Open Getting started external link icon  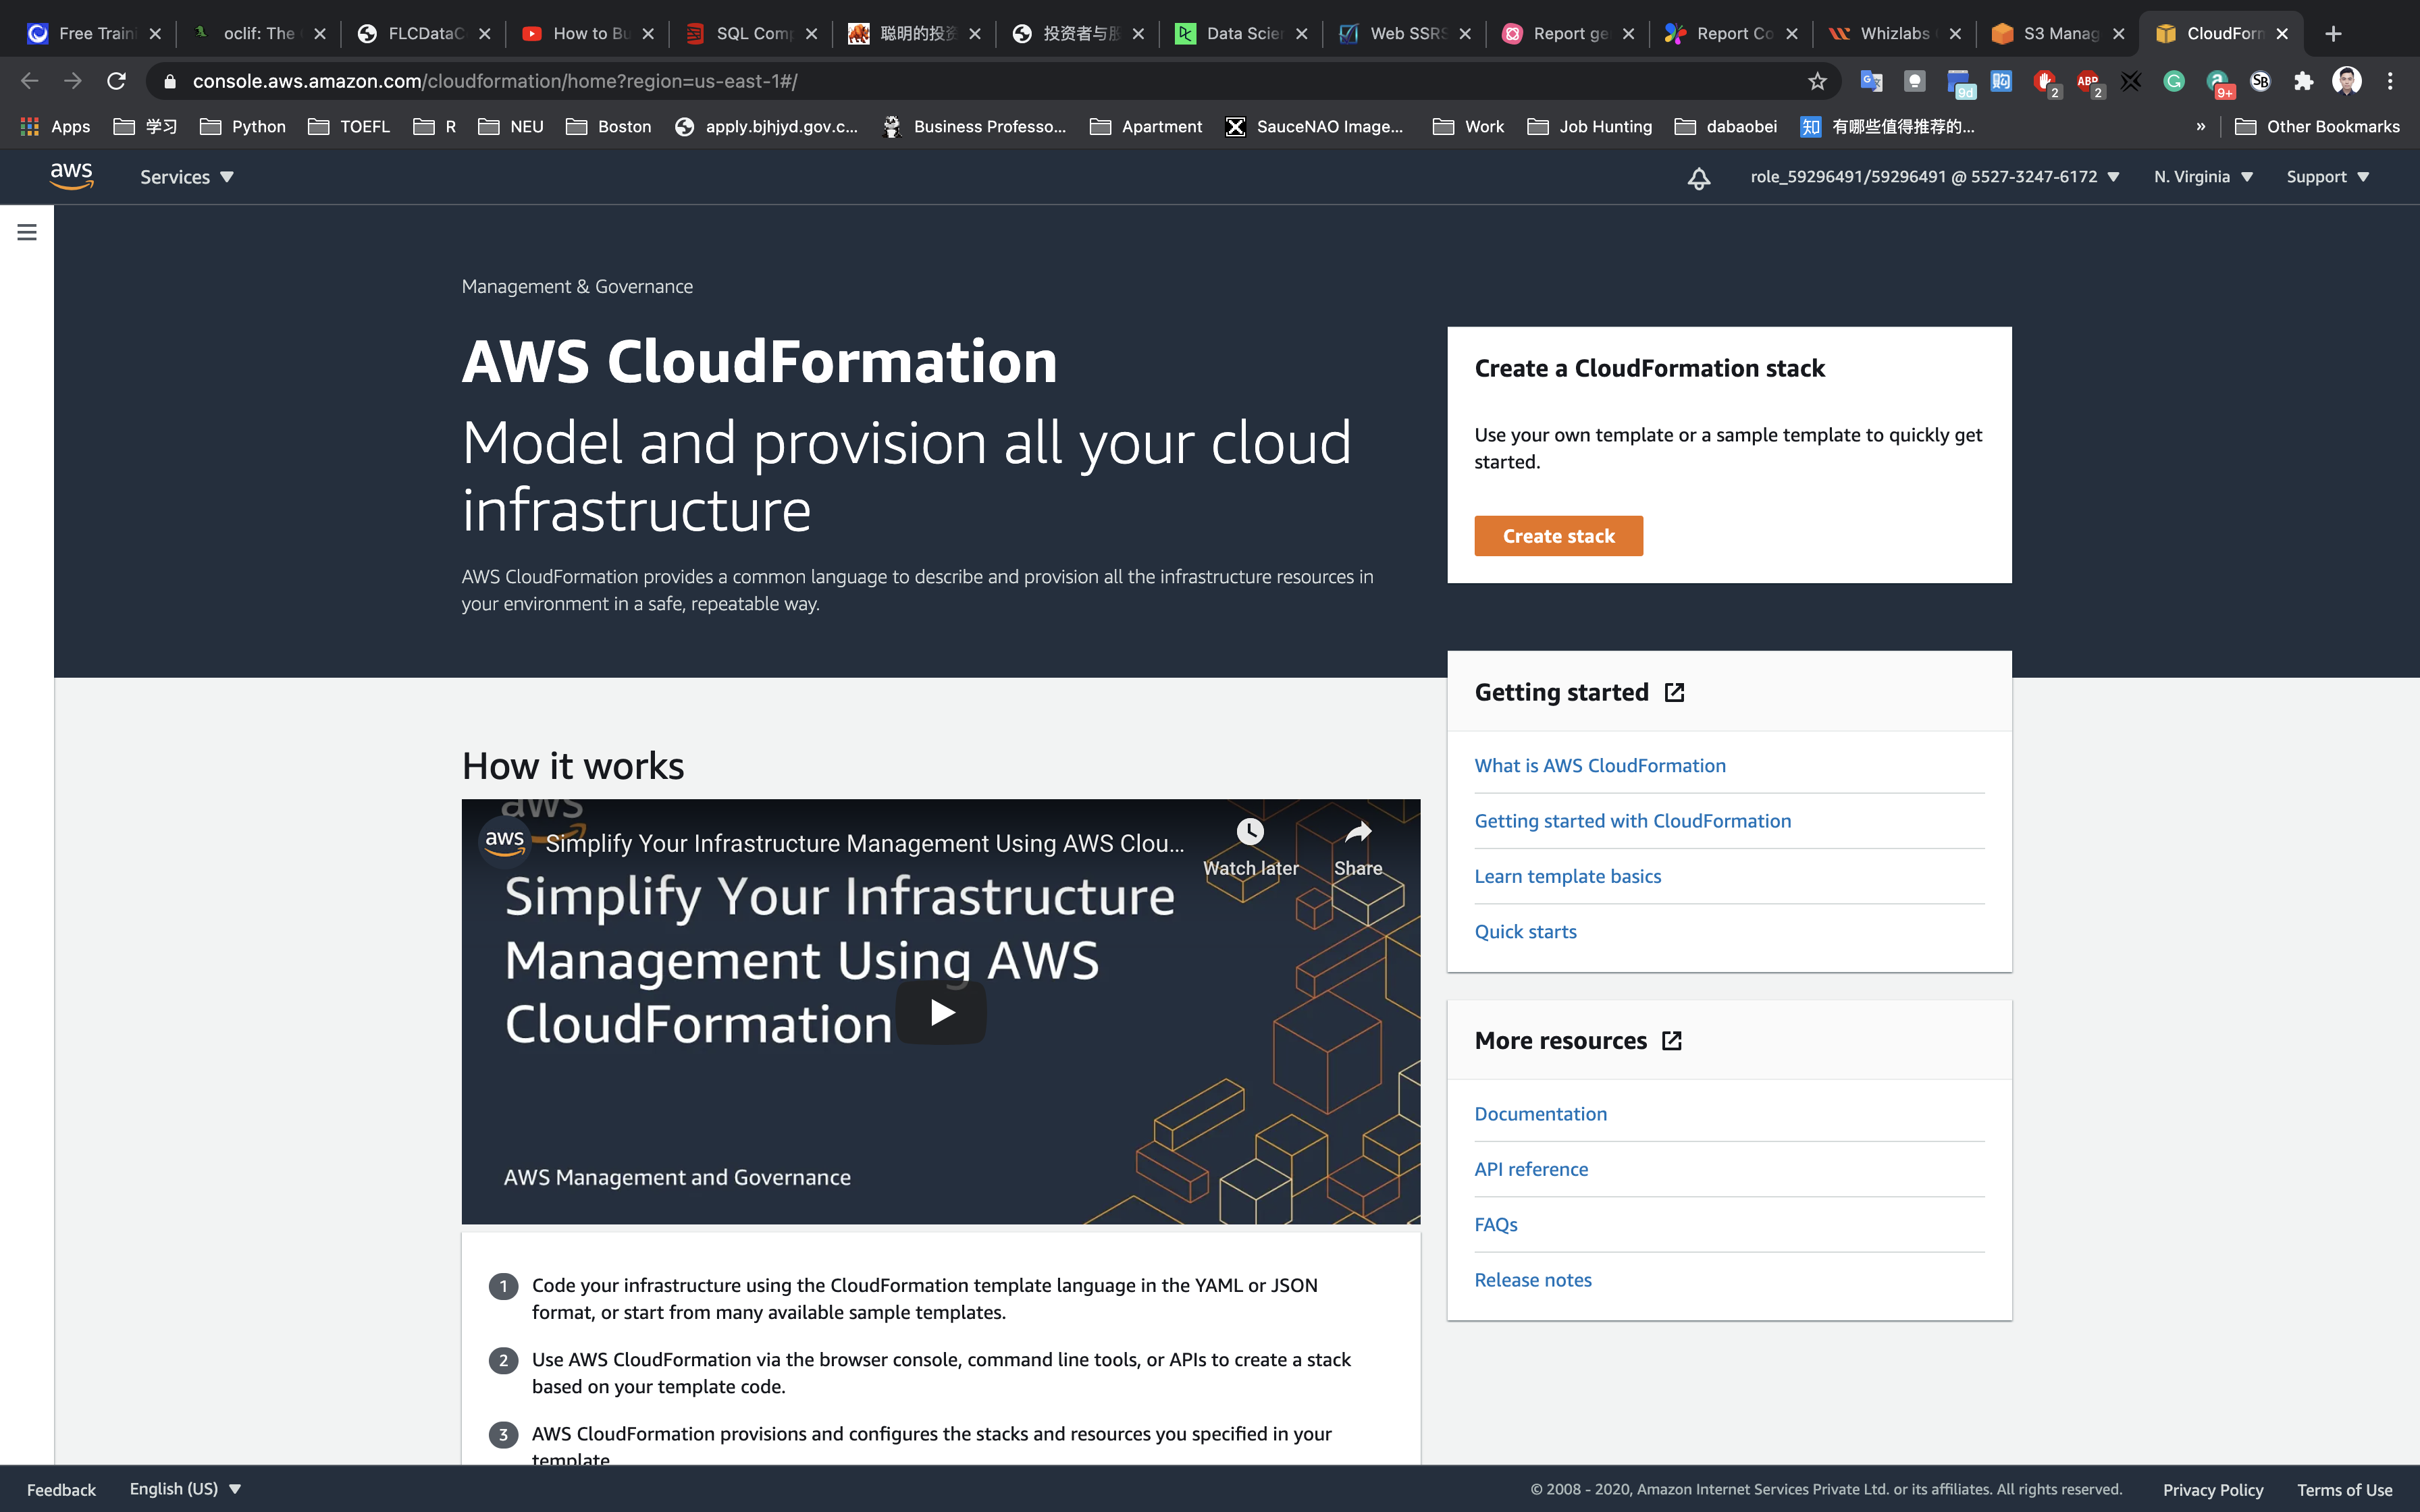click(1674, 692)
